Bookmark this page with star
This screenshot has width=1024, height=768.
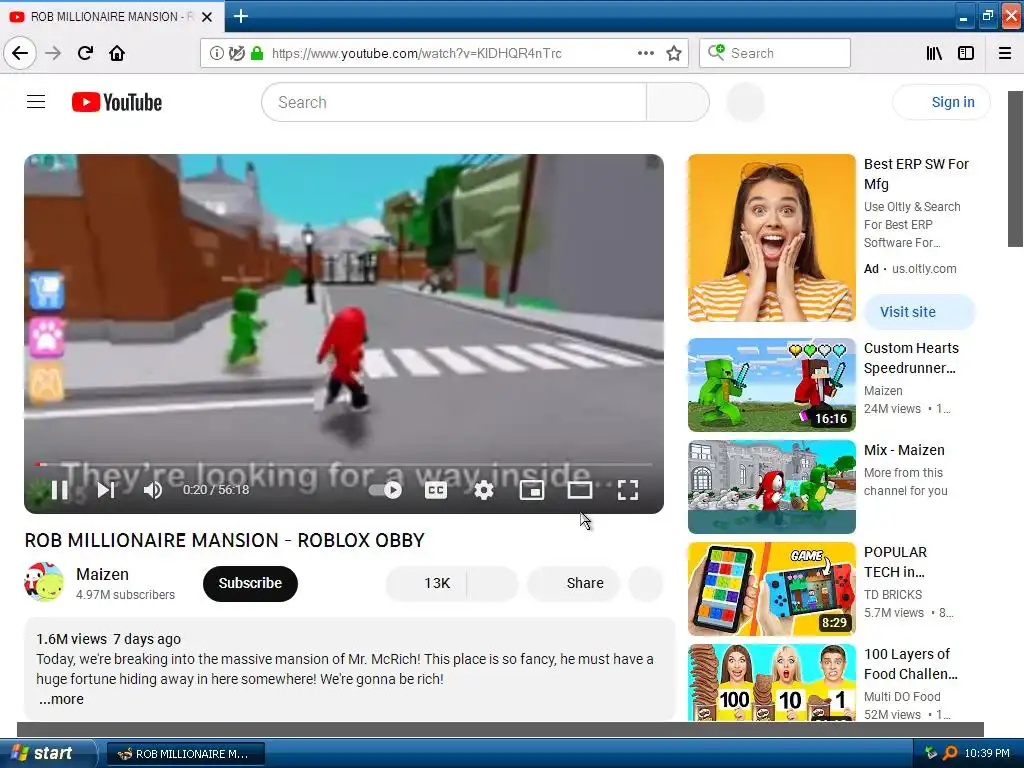(x=674, y=53)
